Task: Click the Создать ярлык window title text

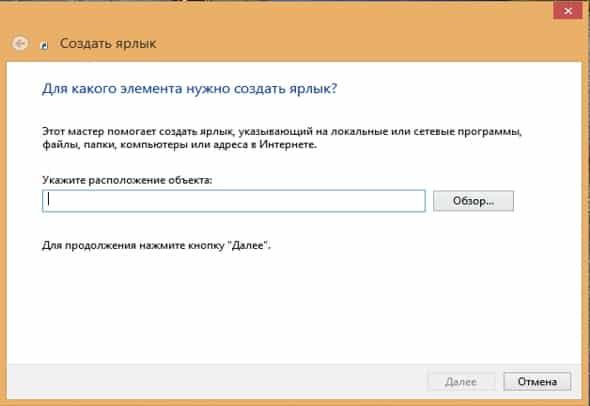Action: pyautogui.click(x=108, y=43)
